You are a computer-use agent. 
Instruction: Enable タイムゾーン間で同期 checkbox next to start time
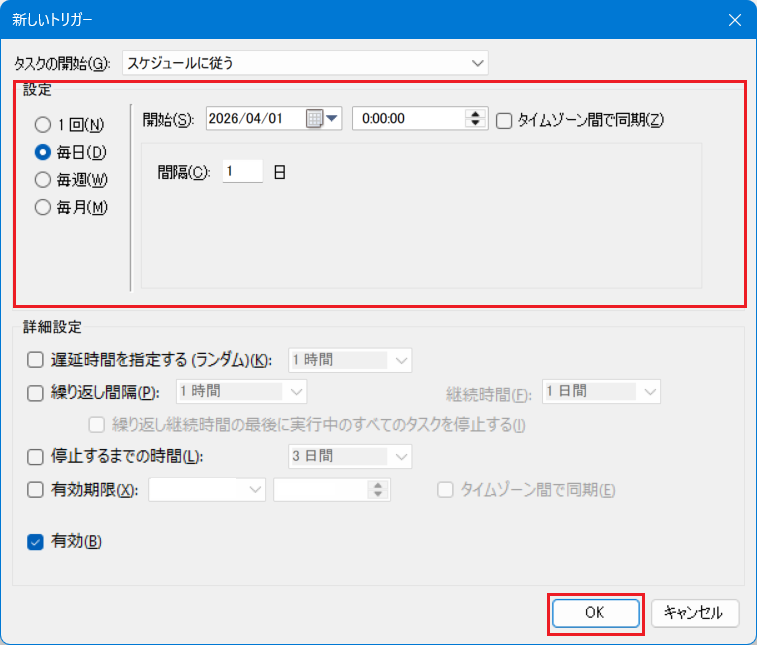(x=504, y=120)
